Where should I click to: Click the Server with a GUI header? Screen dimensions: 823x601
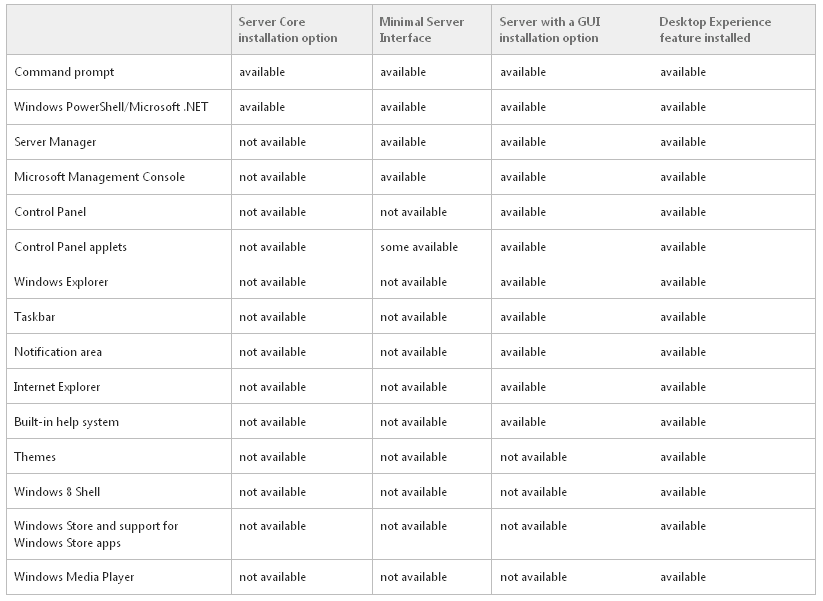coord(550,30)
